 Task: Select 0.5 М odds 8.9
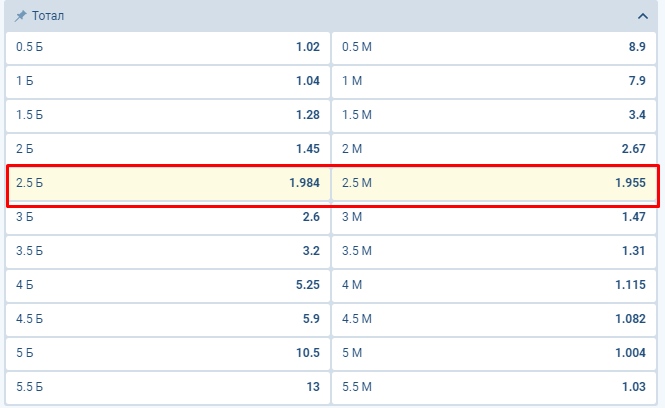click(x=494, y=46)
